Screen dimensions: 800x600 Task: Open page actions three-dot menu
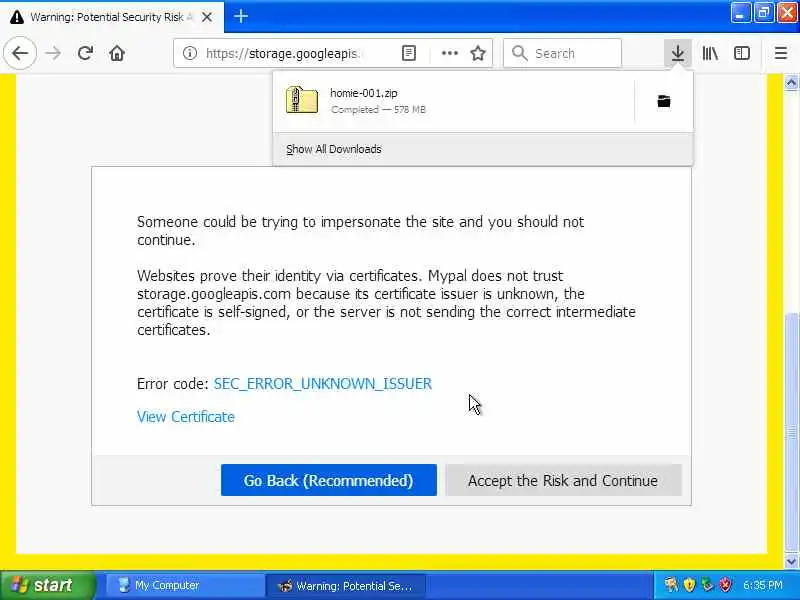click(x=449, y=53)
